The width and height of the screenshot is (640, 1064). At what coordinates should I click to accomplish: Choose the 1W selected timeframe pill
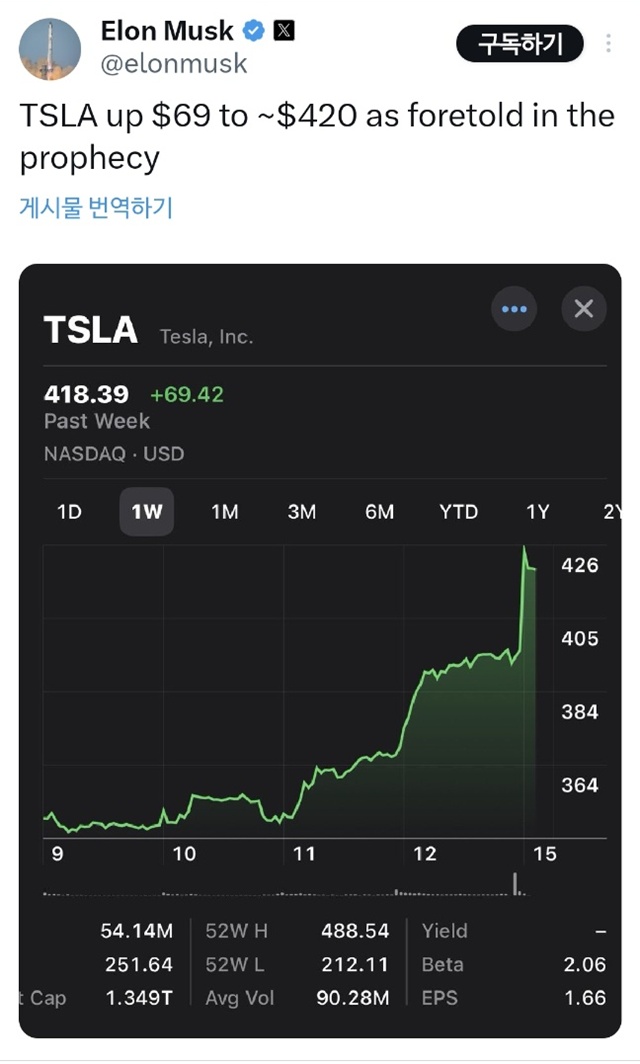click(x=145, y=511)
